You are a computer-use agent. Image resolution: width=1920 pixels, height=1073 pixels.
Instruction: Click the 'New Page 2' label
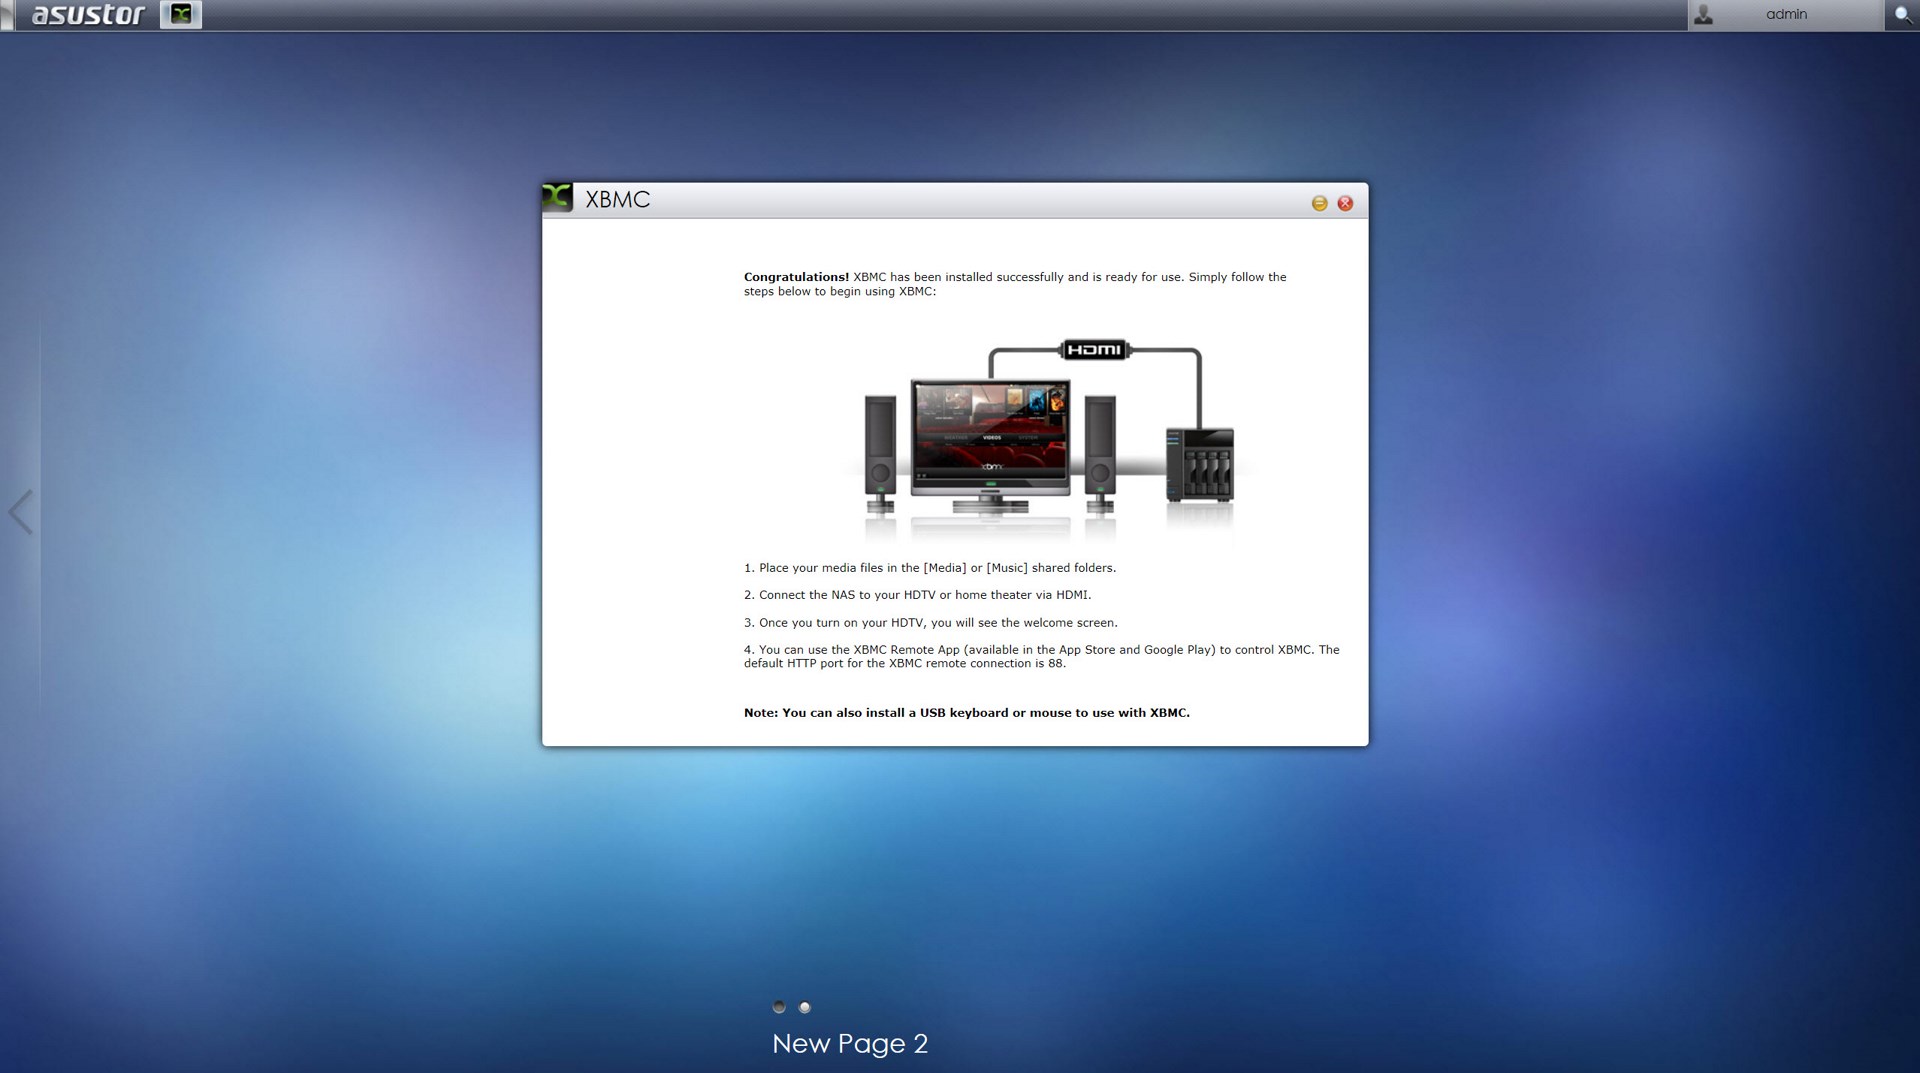click(850, 1043)
